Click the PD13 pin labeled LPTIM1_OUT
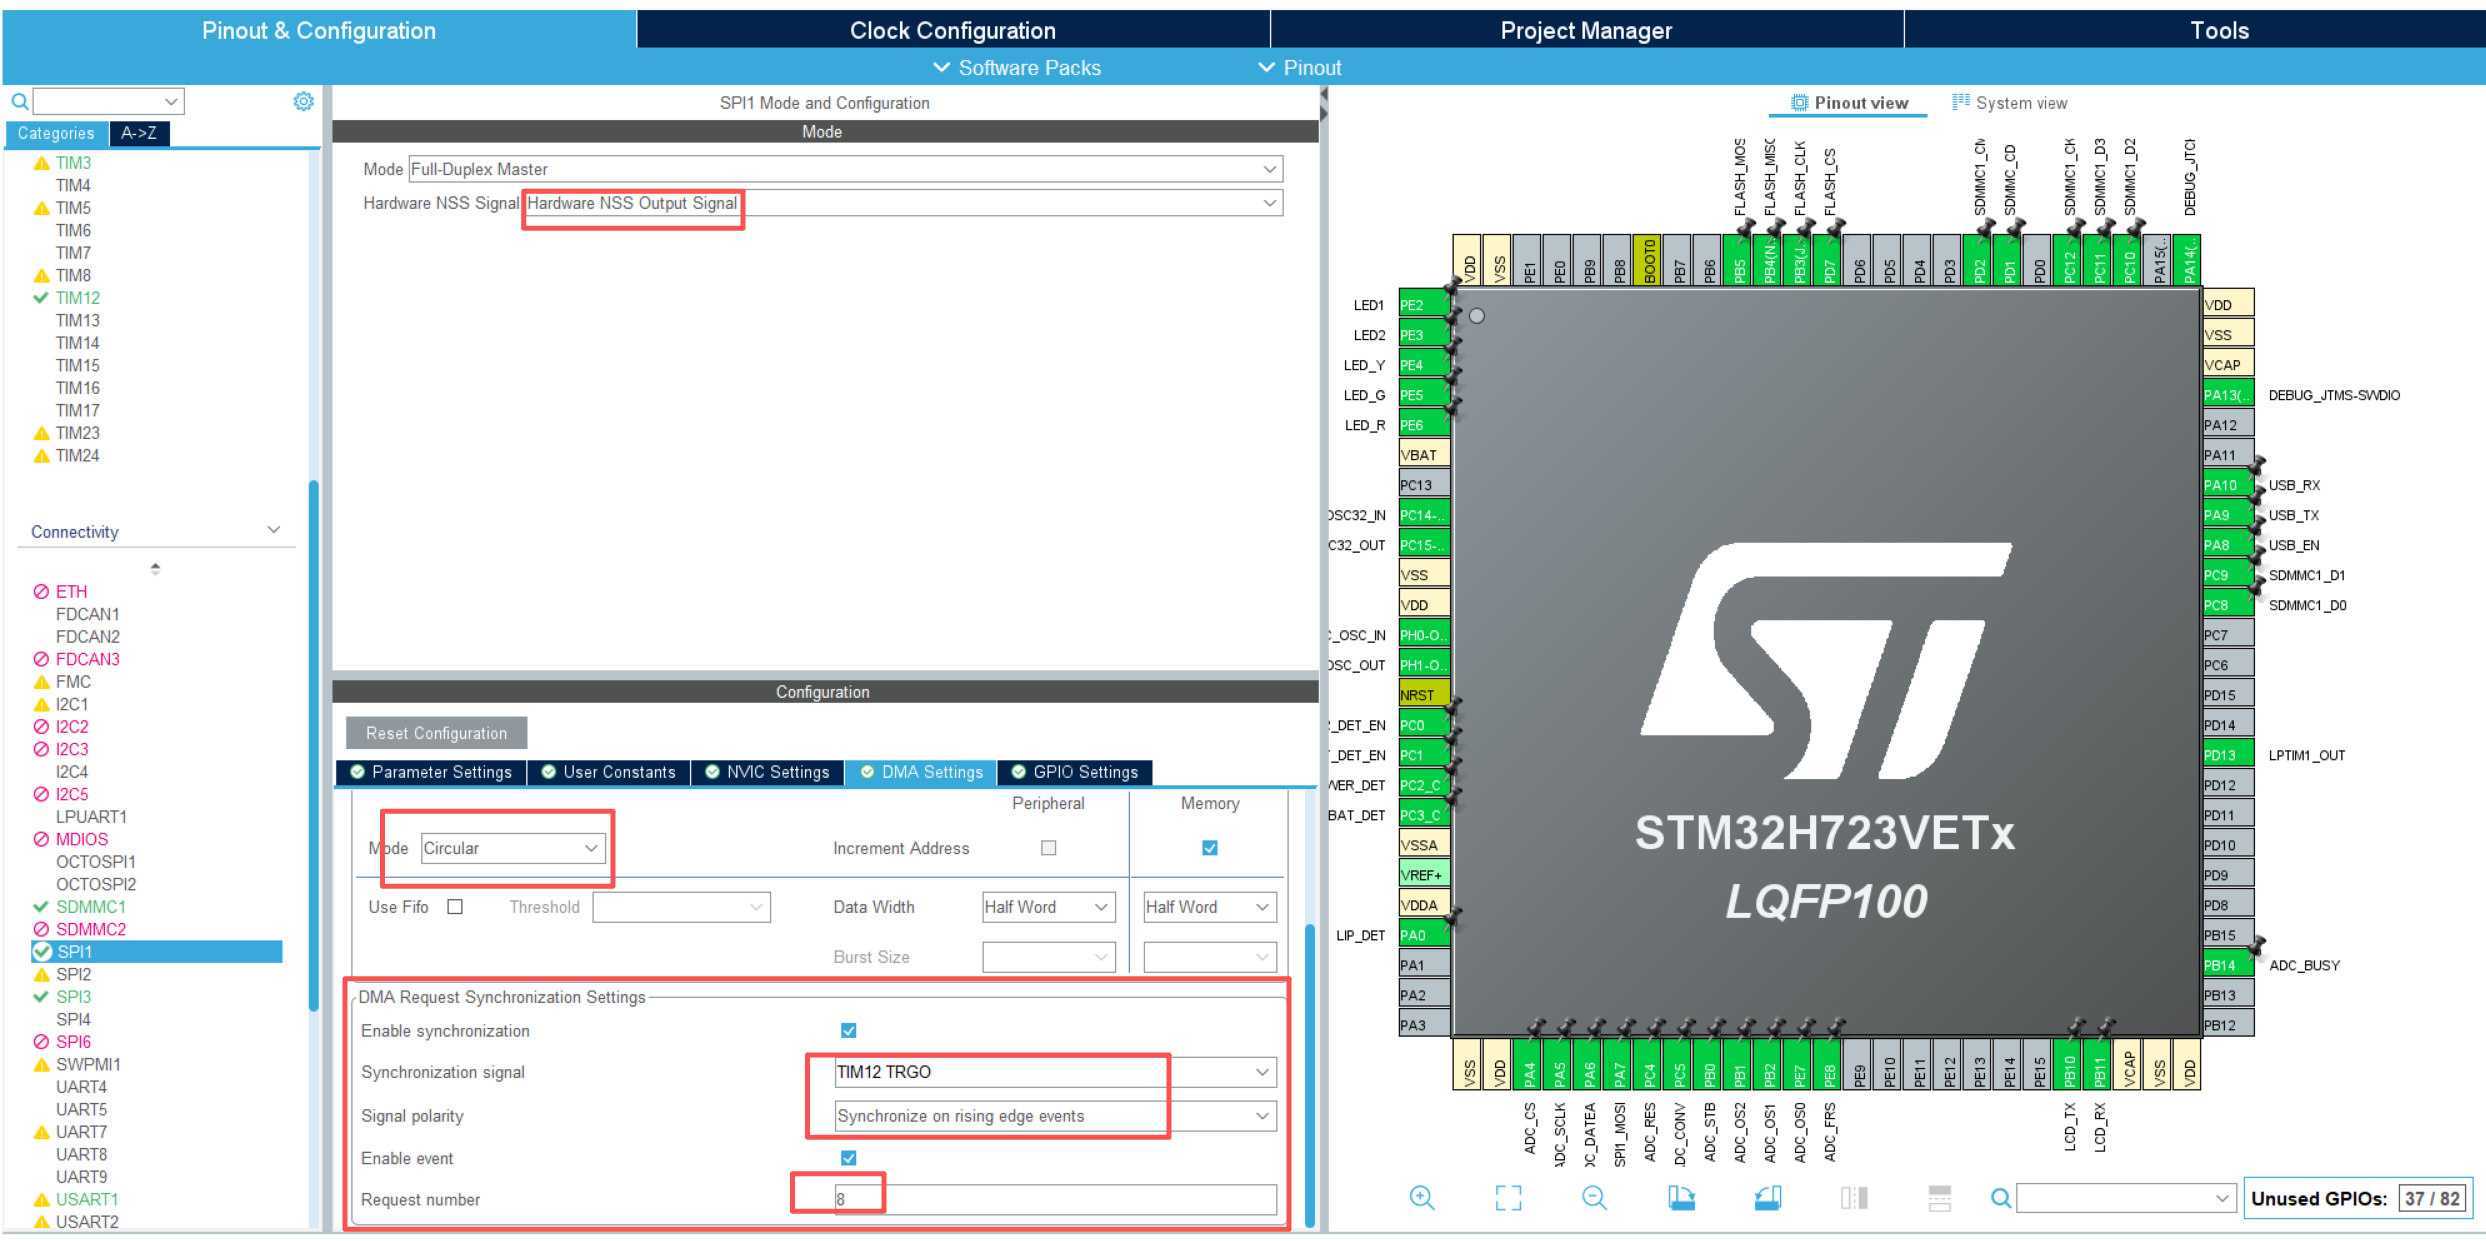The image size is (2486, 1241). [x=2228, y=755]
